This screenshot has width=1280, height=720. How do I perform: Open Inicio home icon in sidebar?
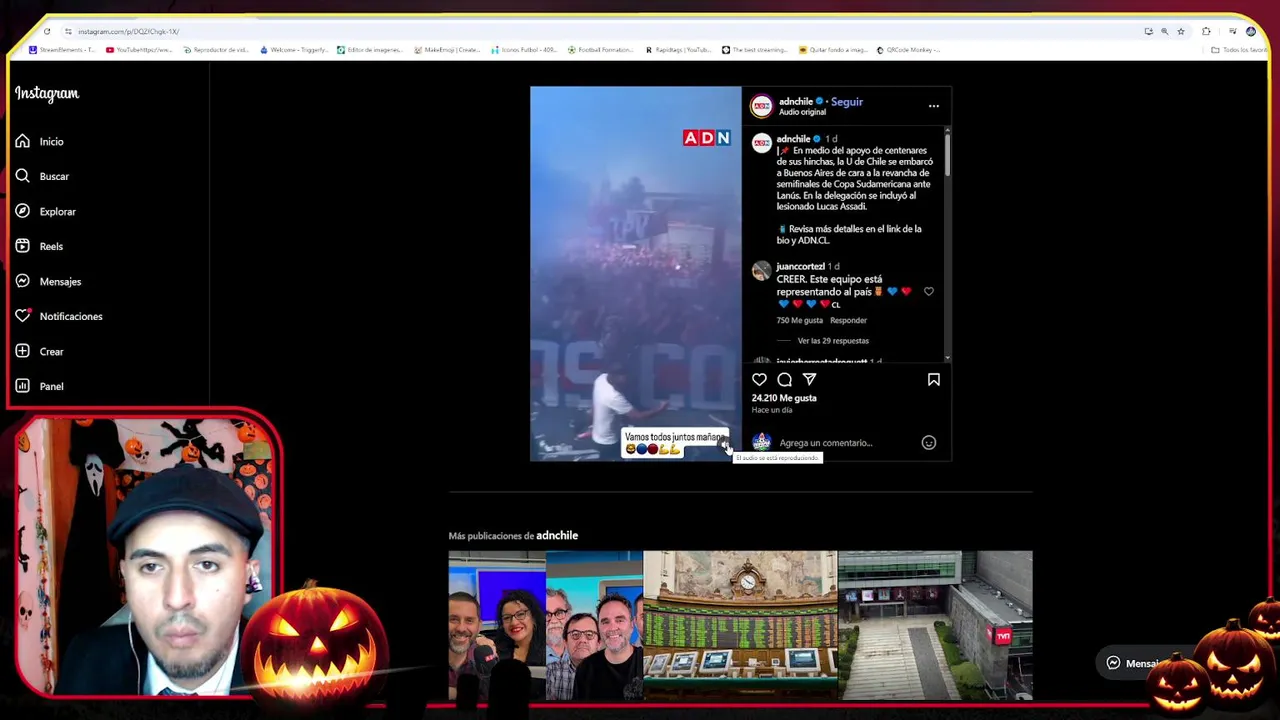[x=39, y=141]
